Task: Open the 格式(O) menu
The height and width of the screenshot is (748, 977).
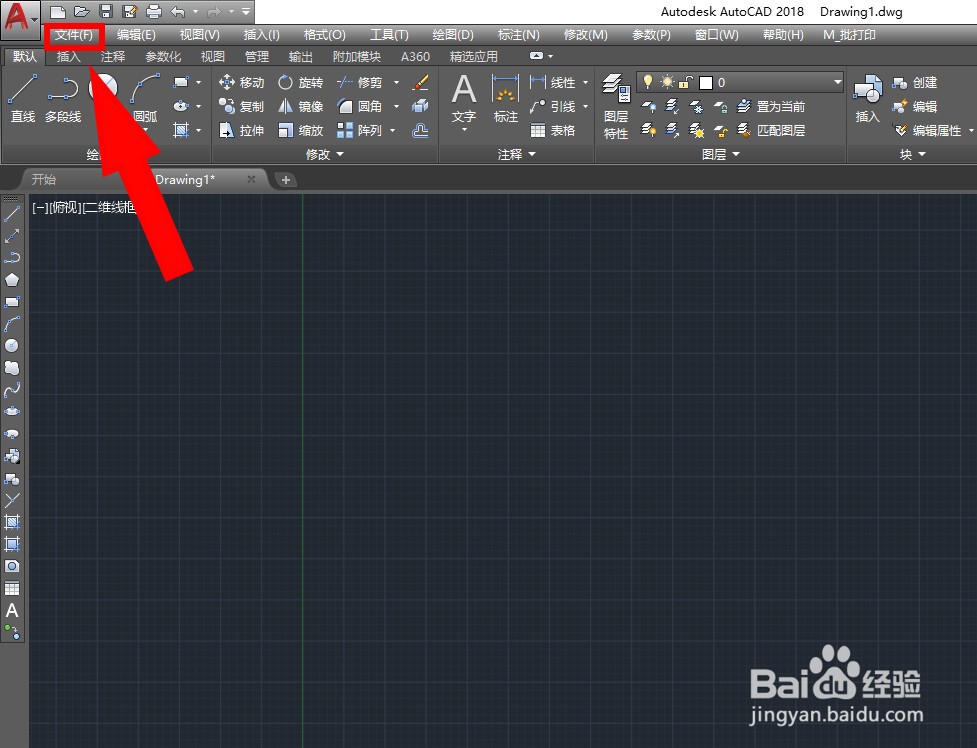Action: pos(325,35)
